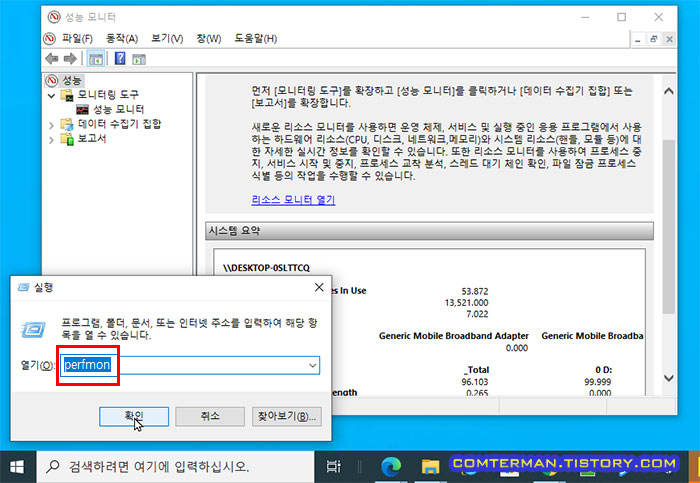The image size is (700, 483).
Task: Open File Explorer from the taskbar
Action: pyautogui.click(x=430, y=467)
